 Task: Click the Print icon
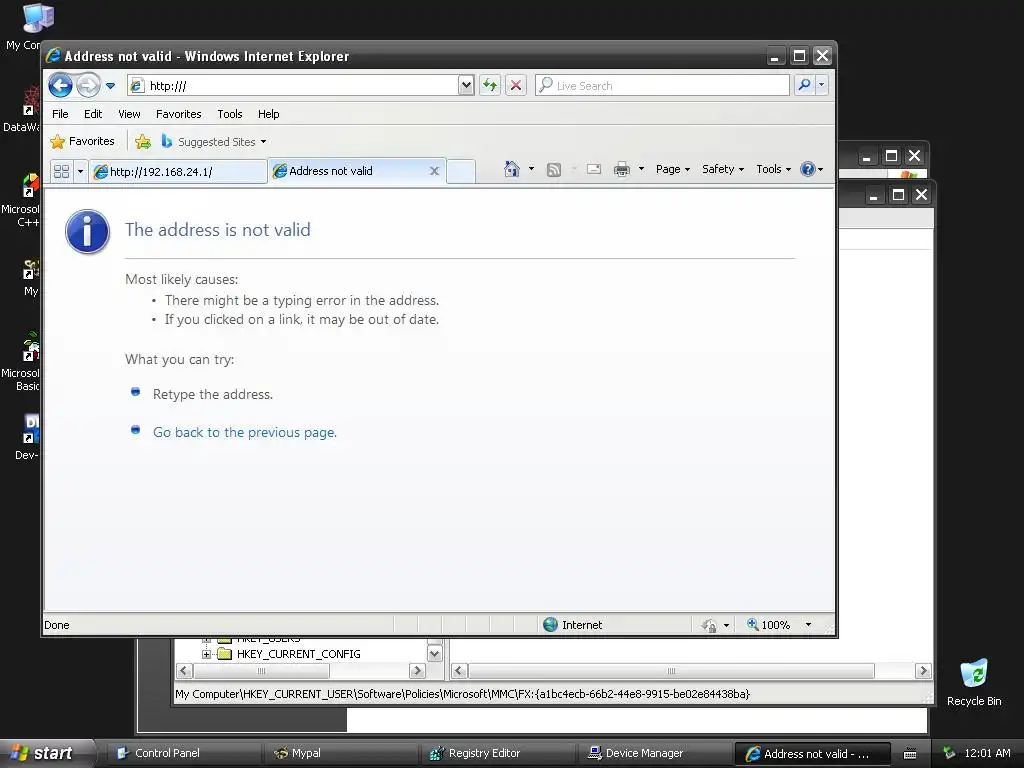[622, 170]
